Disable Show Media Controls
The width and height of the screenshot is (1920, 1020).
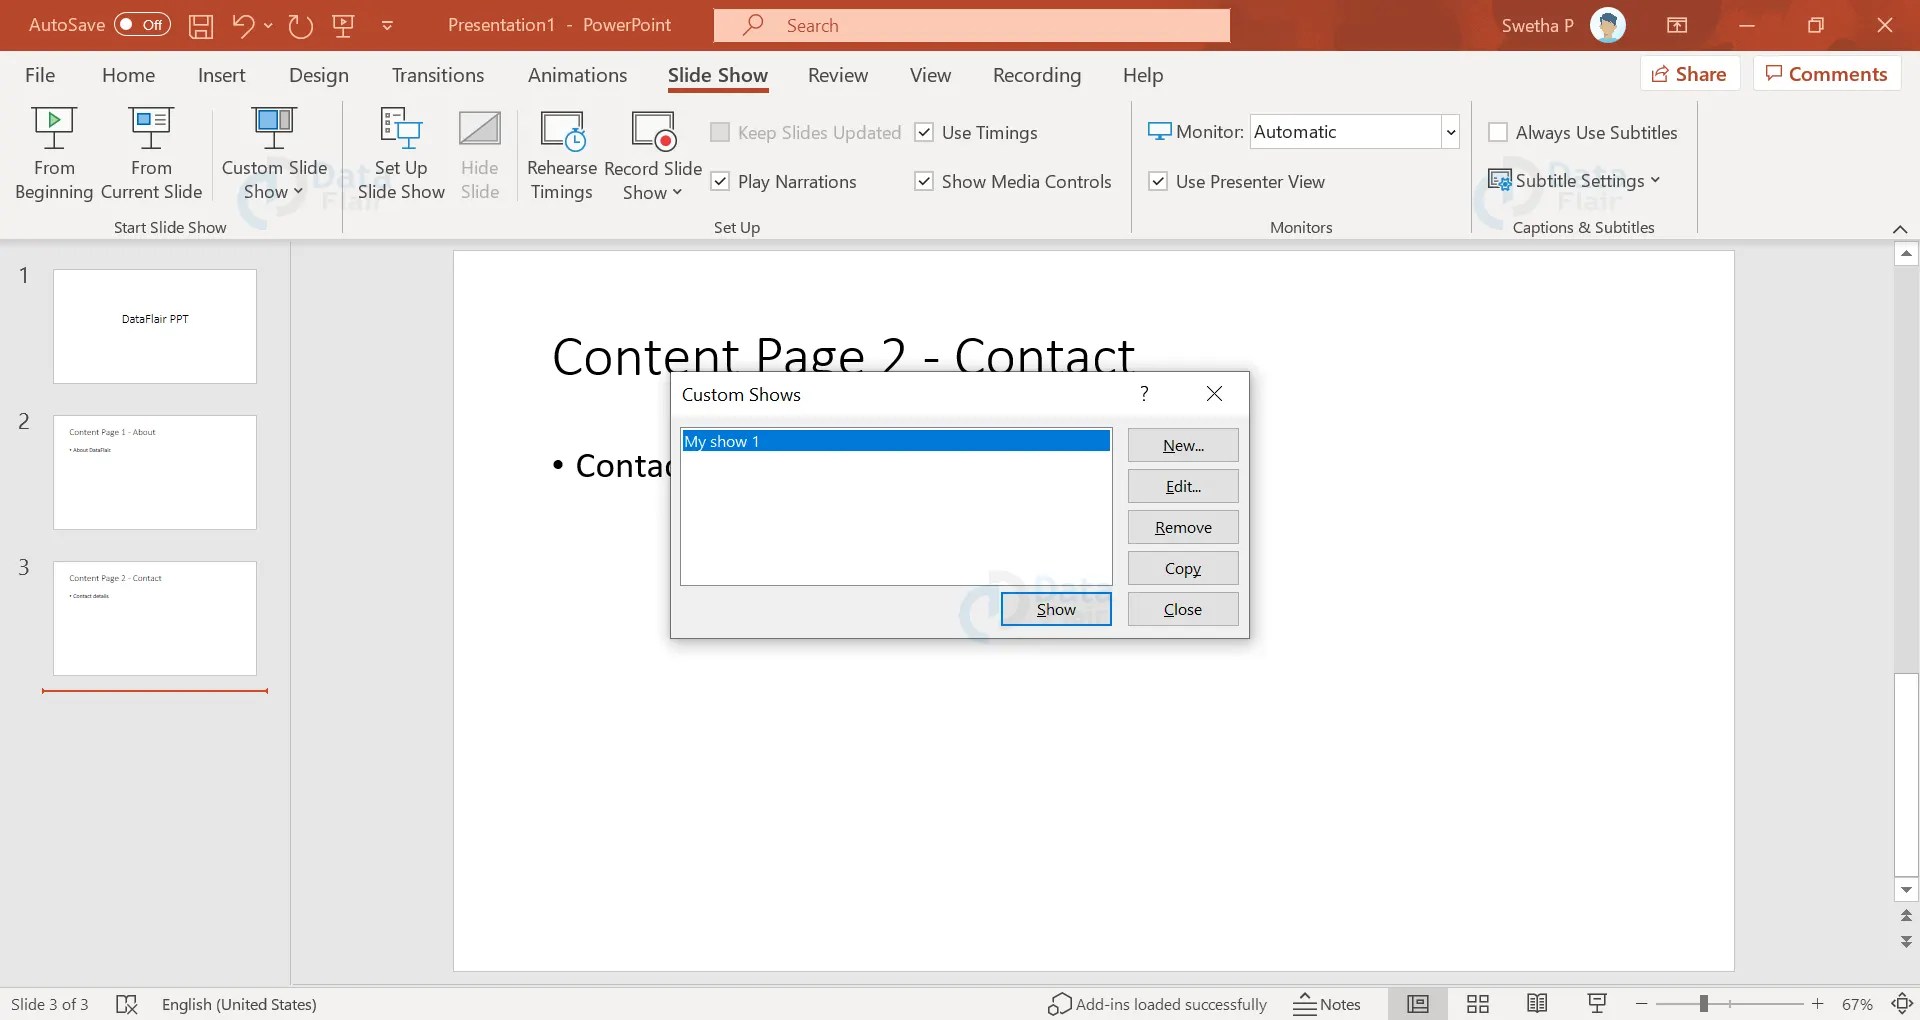pos(922,181)
